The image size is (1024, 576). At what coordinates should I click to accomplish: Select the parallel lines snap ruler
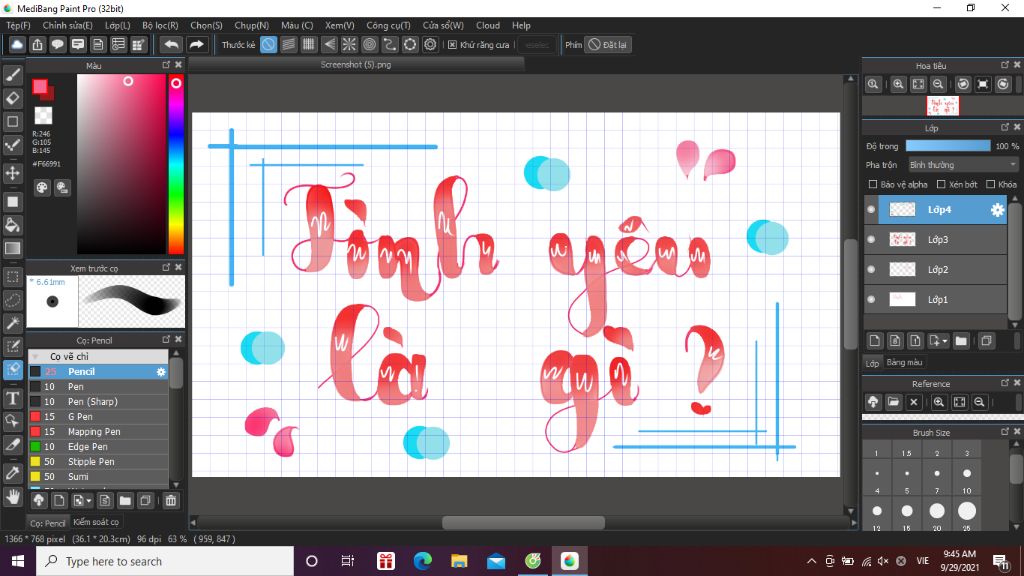[289, 44]
